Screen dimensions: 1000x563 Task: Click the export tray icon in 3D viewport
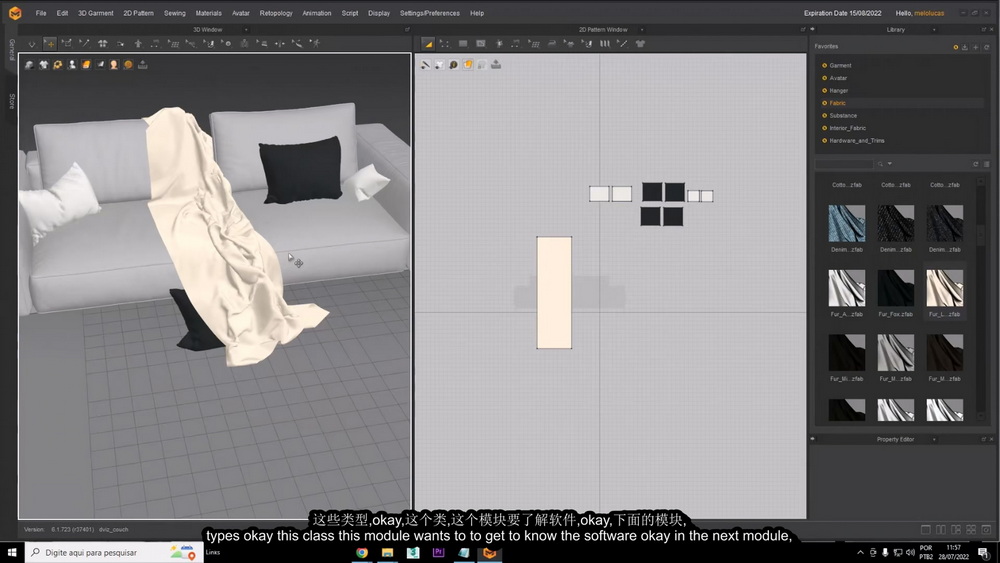coord(142,64)
